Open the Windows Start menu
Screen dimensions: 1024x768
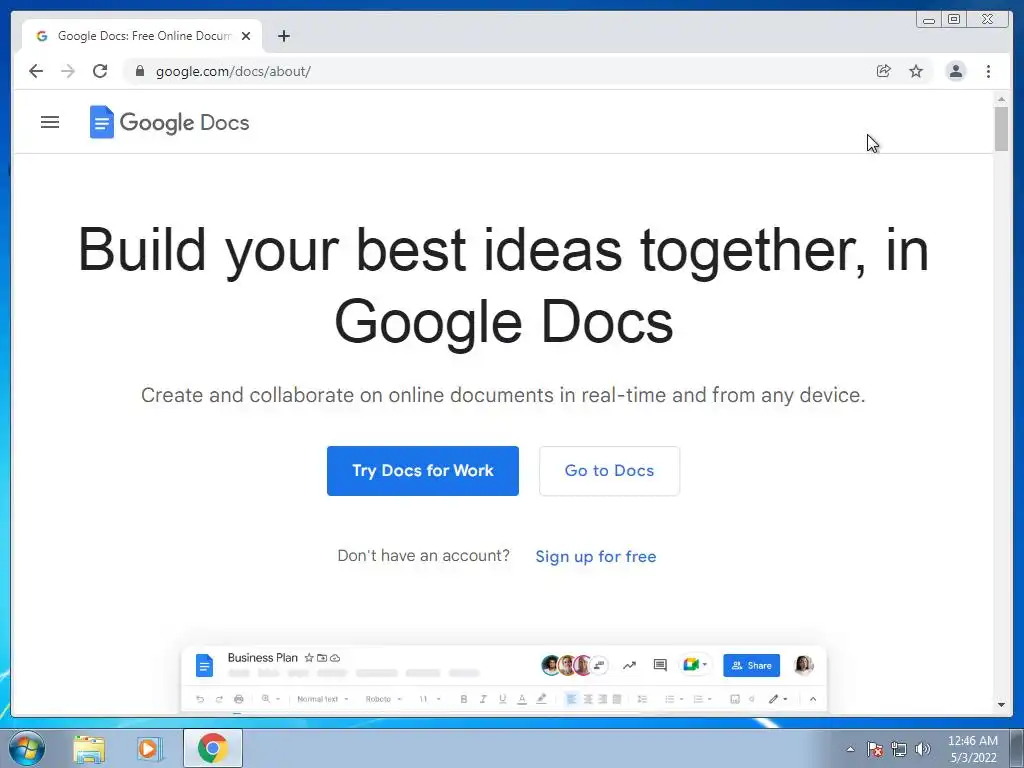click(27, 748)
